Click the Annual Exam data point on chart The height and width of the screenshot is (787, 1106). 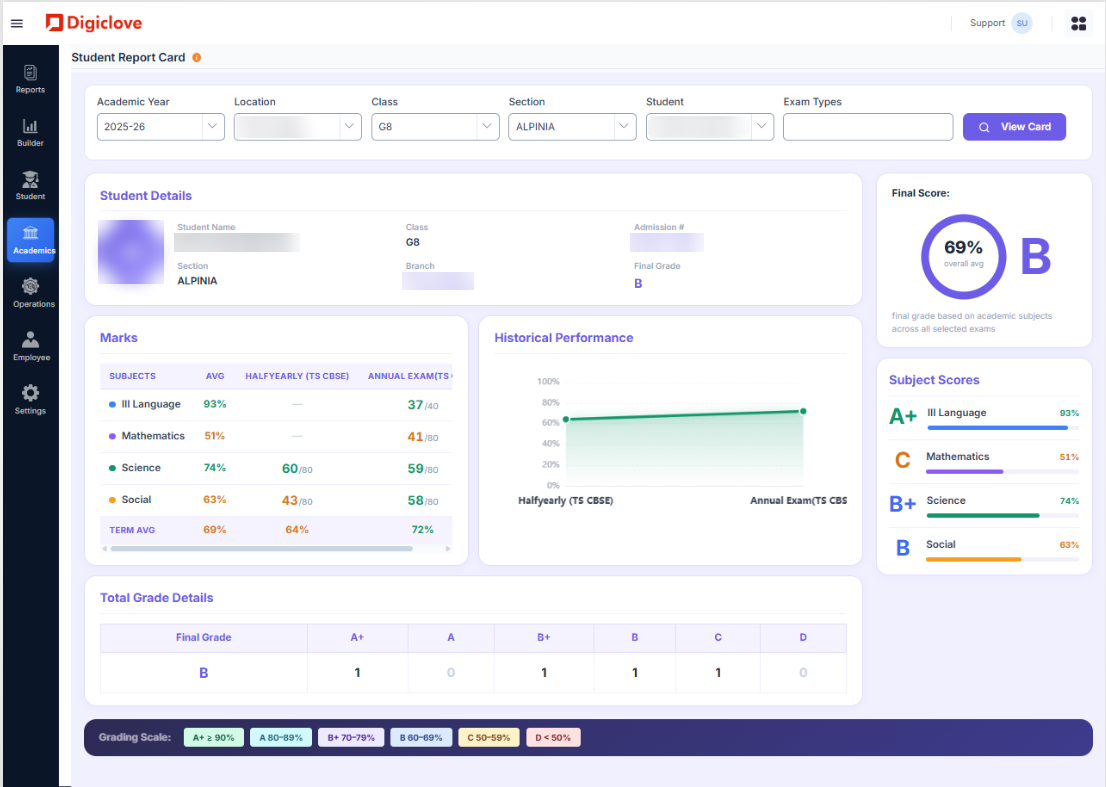[x=803, y=411]
